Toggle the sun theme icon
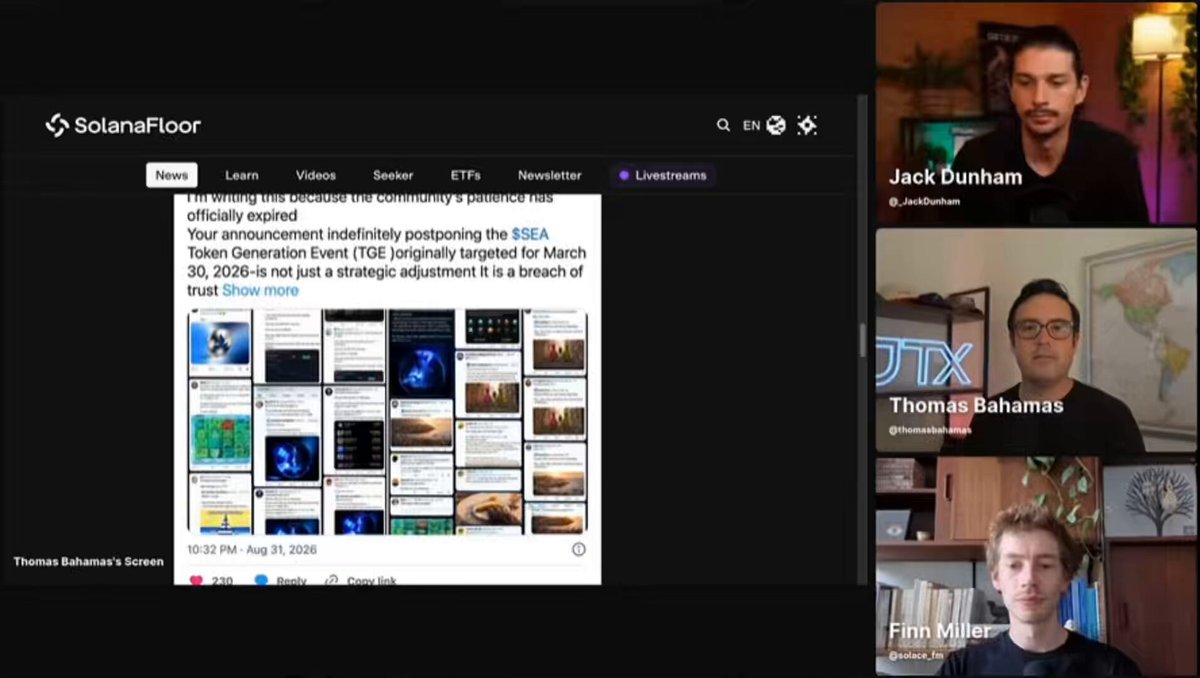 pos(807,125)
